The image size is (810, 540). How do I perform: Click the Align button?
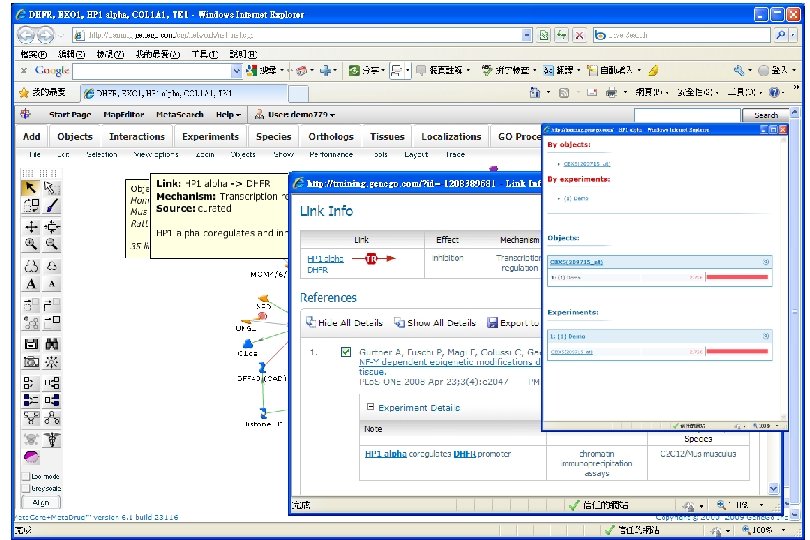[x=41, y=502]
